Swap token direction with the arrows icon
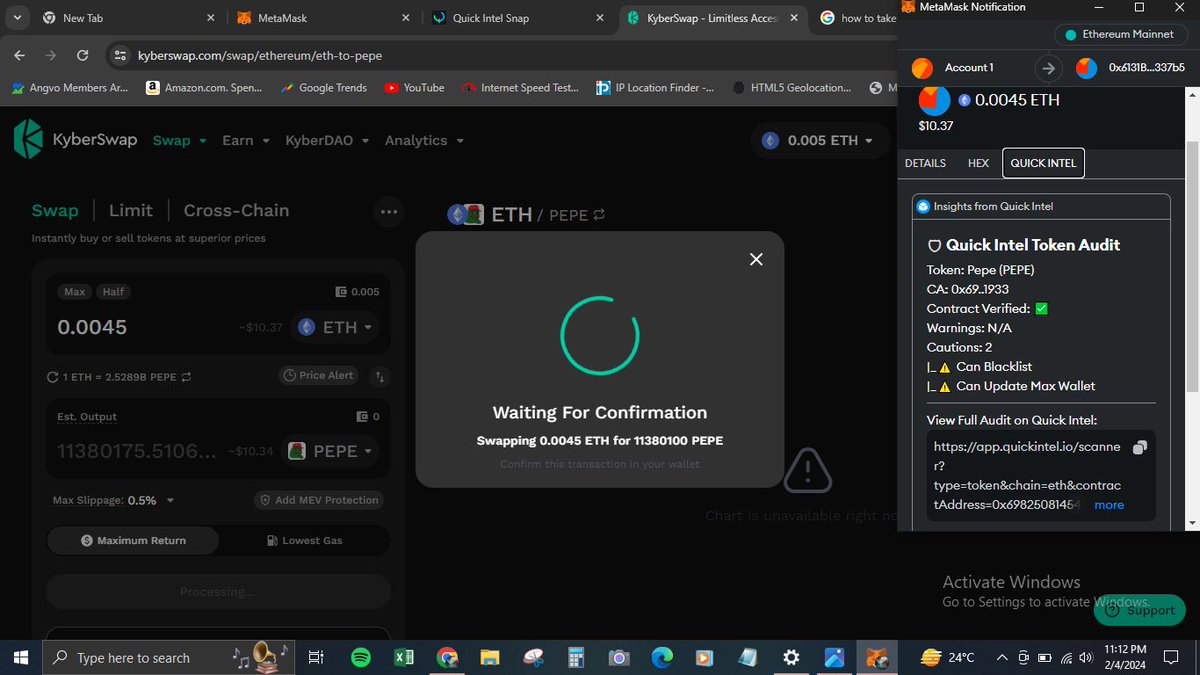Screen dimensions: 1200x675 (x=380, y=376)
